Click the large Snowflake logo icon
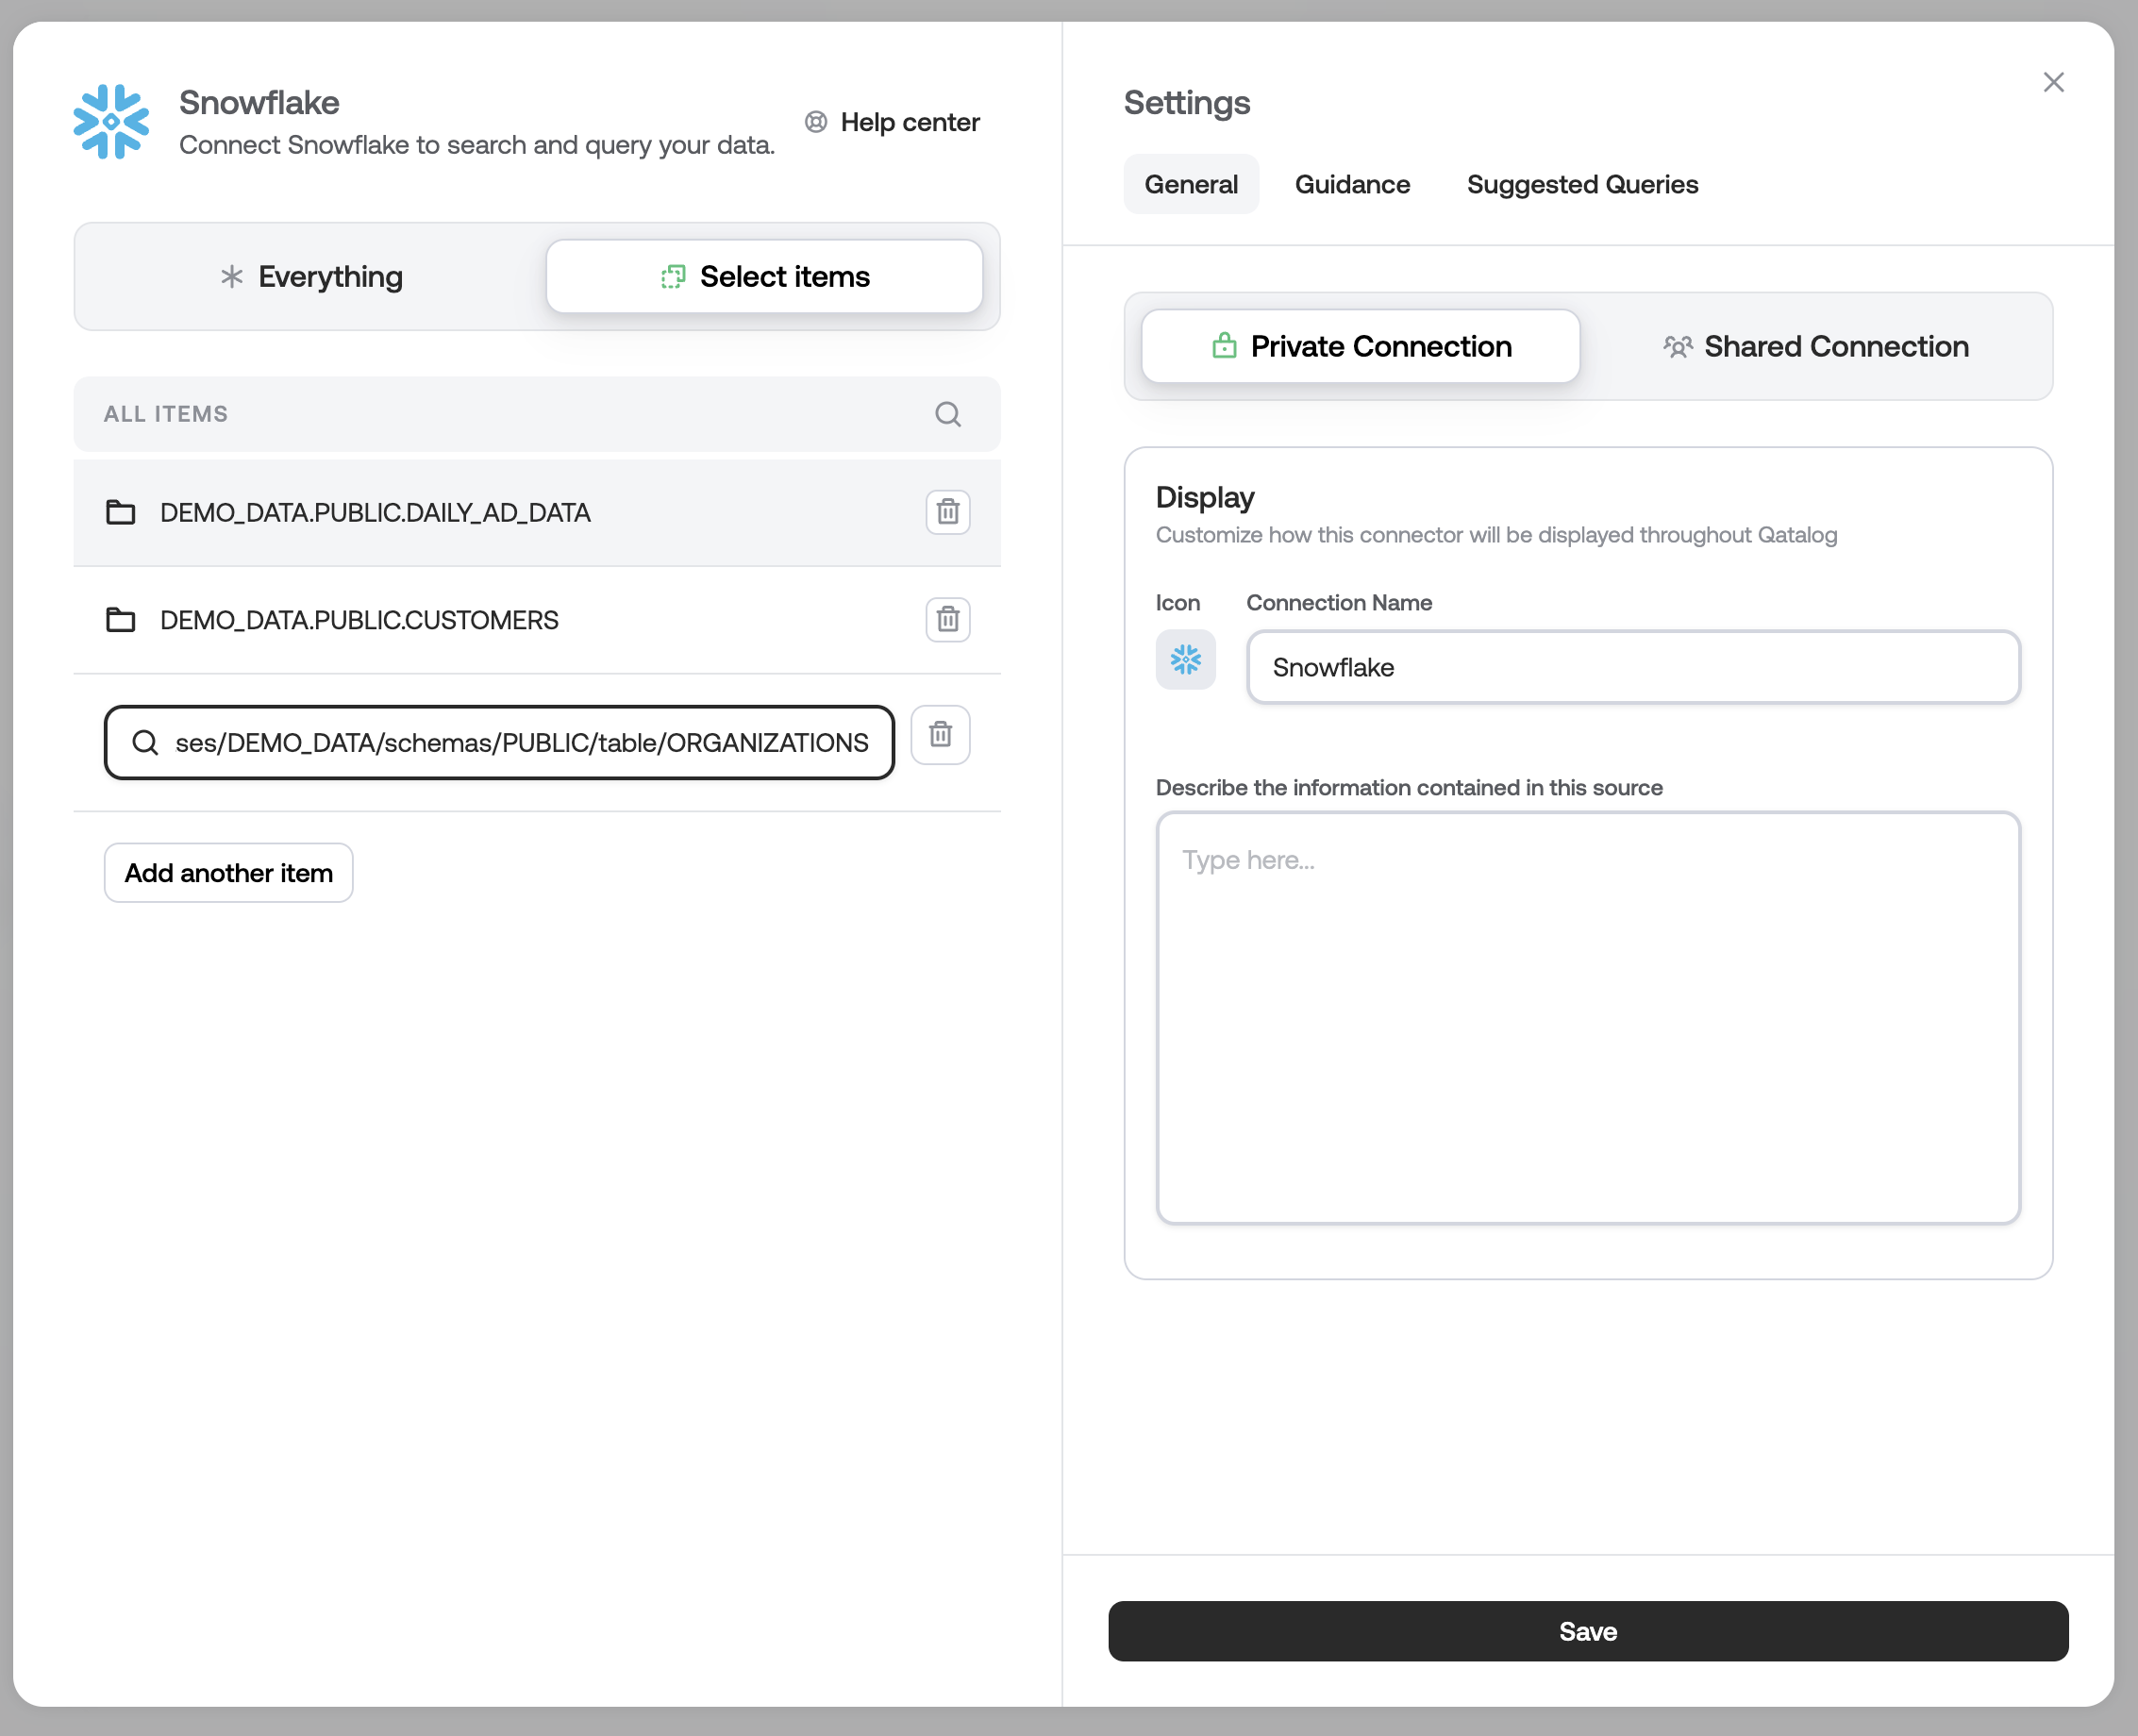This screenshot has height=1736, width=2138. coord(111,122)
